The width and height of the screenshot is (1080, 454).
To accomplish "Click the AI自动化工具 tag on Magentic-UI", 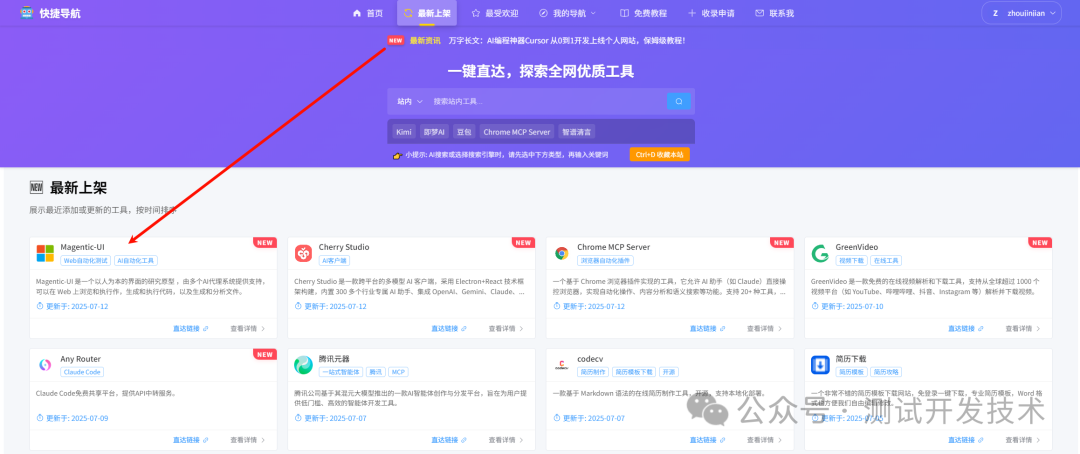I will (136, 261).
